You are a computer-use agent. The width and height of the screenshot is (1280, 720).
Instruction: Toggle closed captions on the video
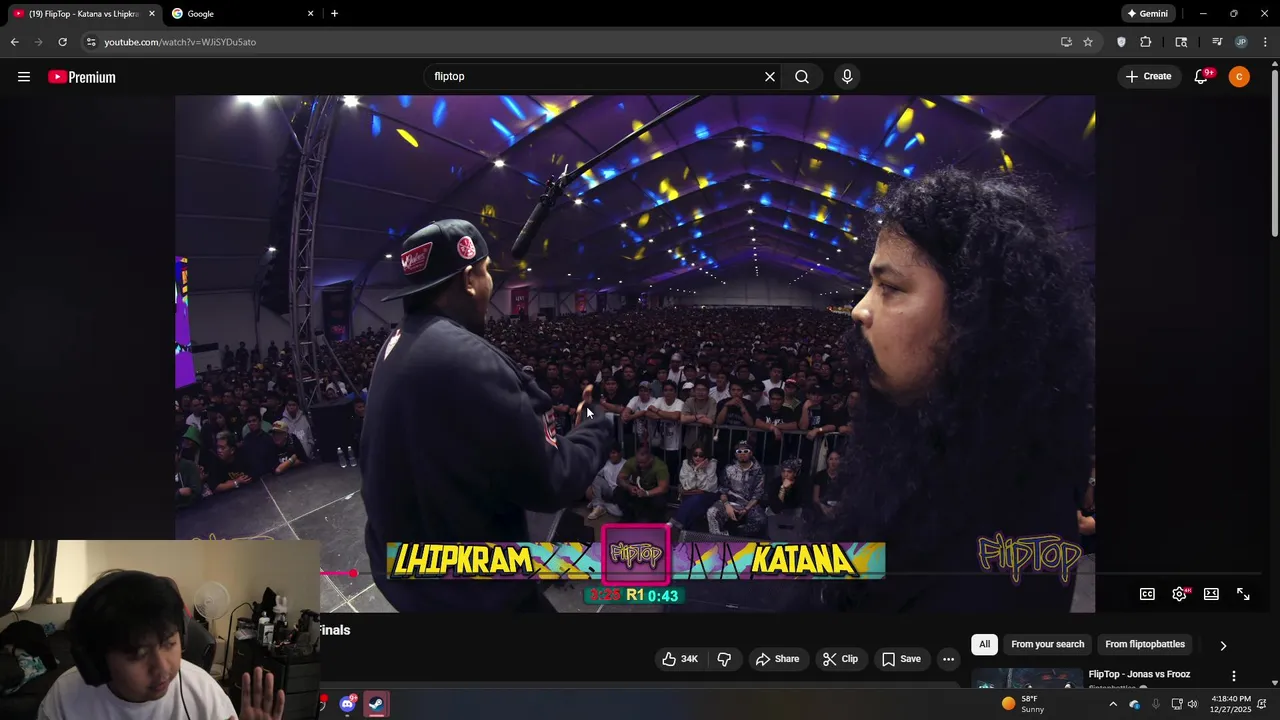pyautogui.click(x=1147, y=594)
